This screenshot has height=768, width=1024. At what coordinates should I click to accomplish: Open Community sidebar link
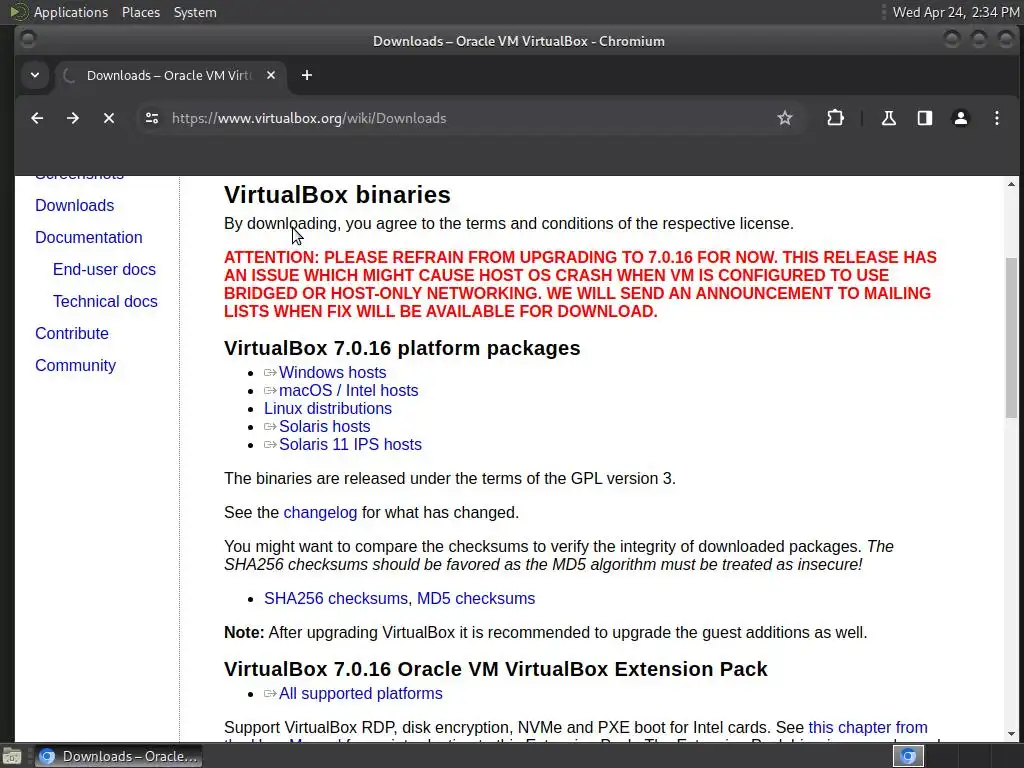click(x=75, y=365)
